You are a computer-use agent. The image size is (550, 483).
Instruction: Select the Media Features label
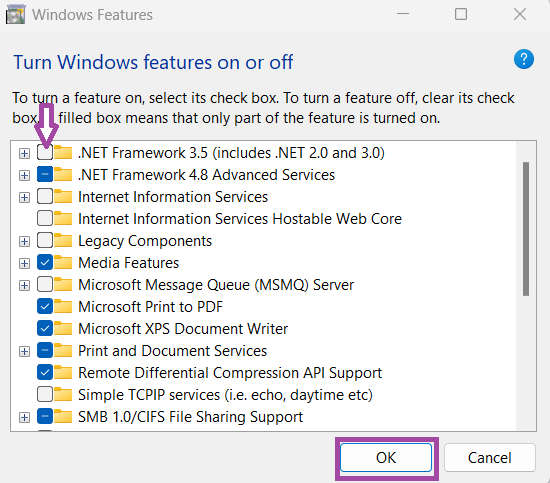pos(128,263)
